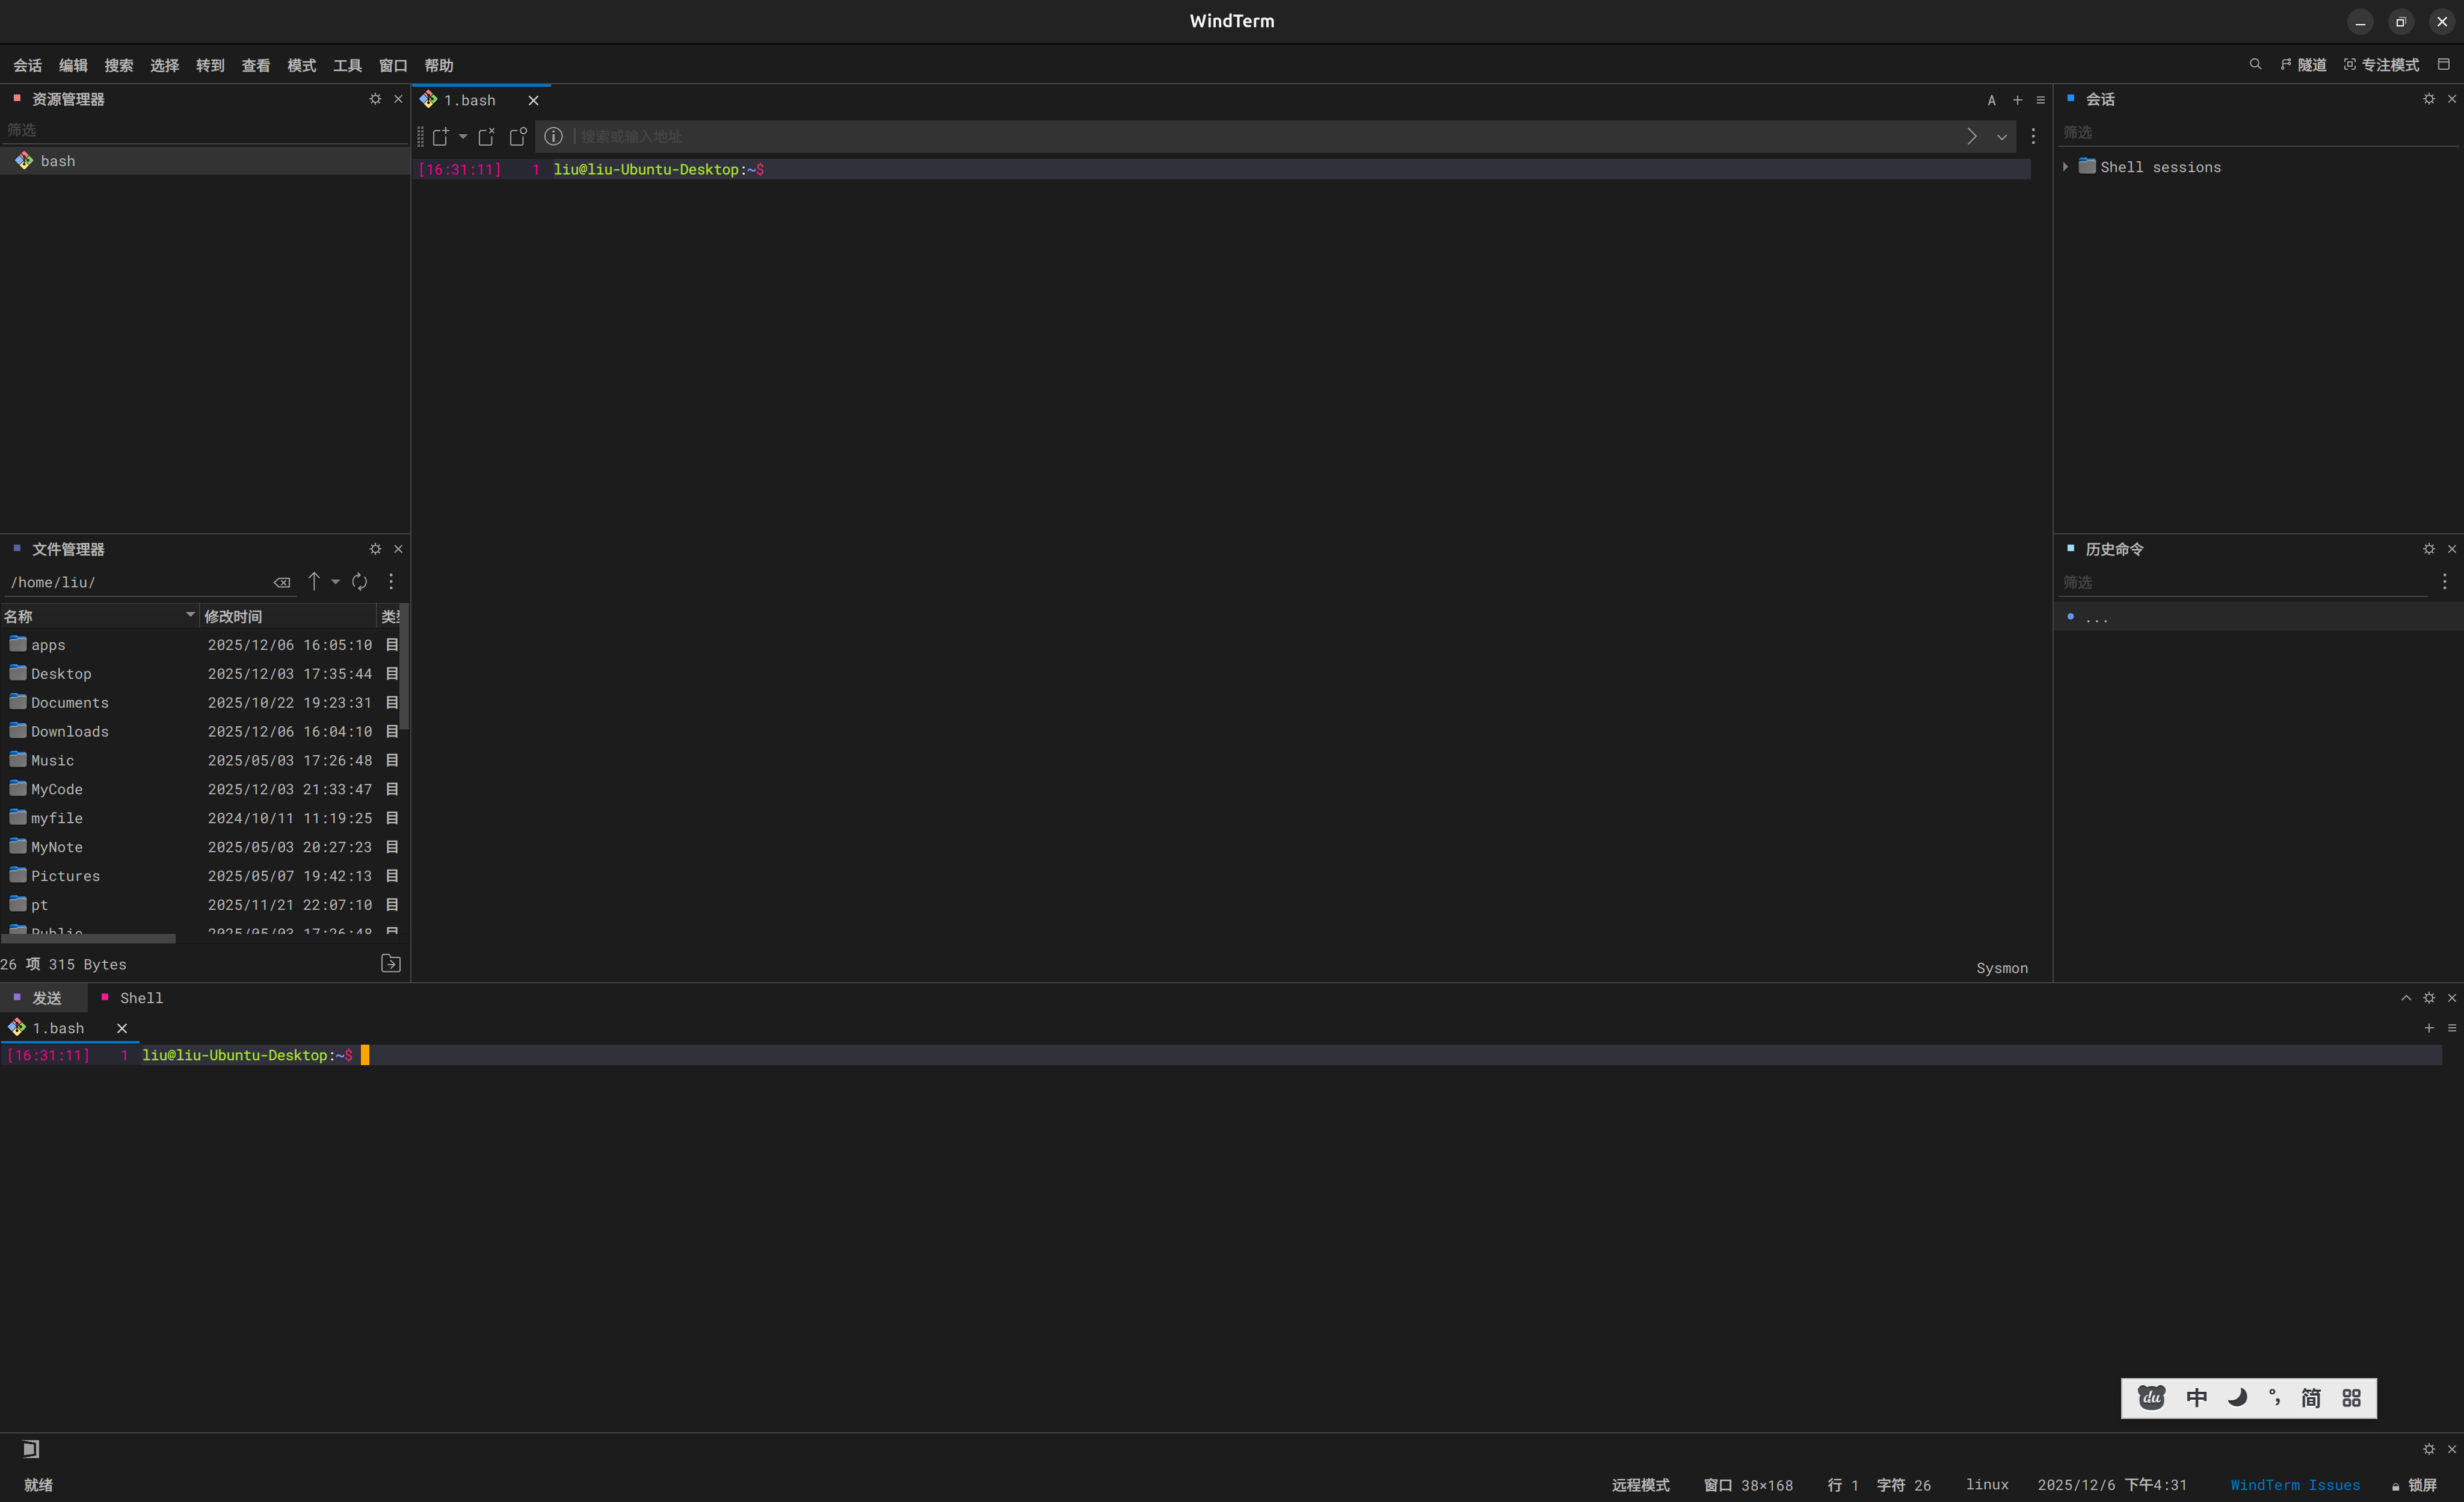This screenshot has height=1502, width=2464.
Task: Open the WindTerm Issues link
Action: 2294,1485
